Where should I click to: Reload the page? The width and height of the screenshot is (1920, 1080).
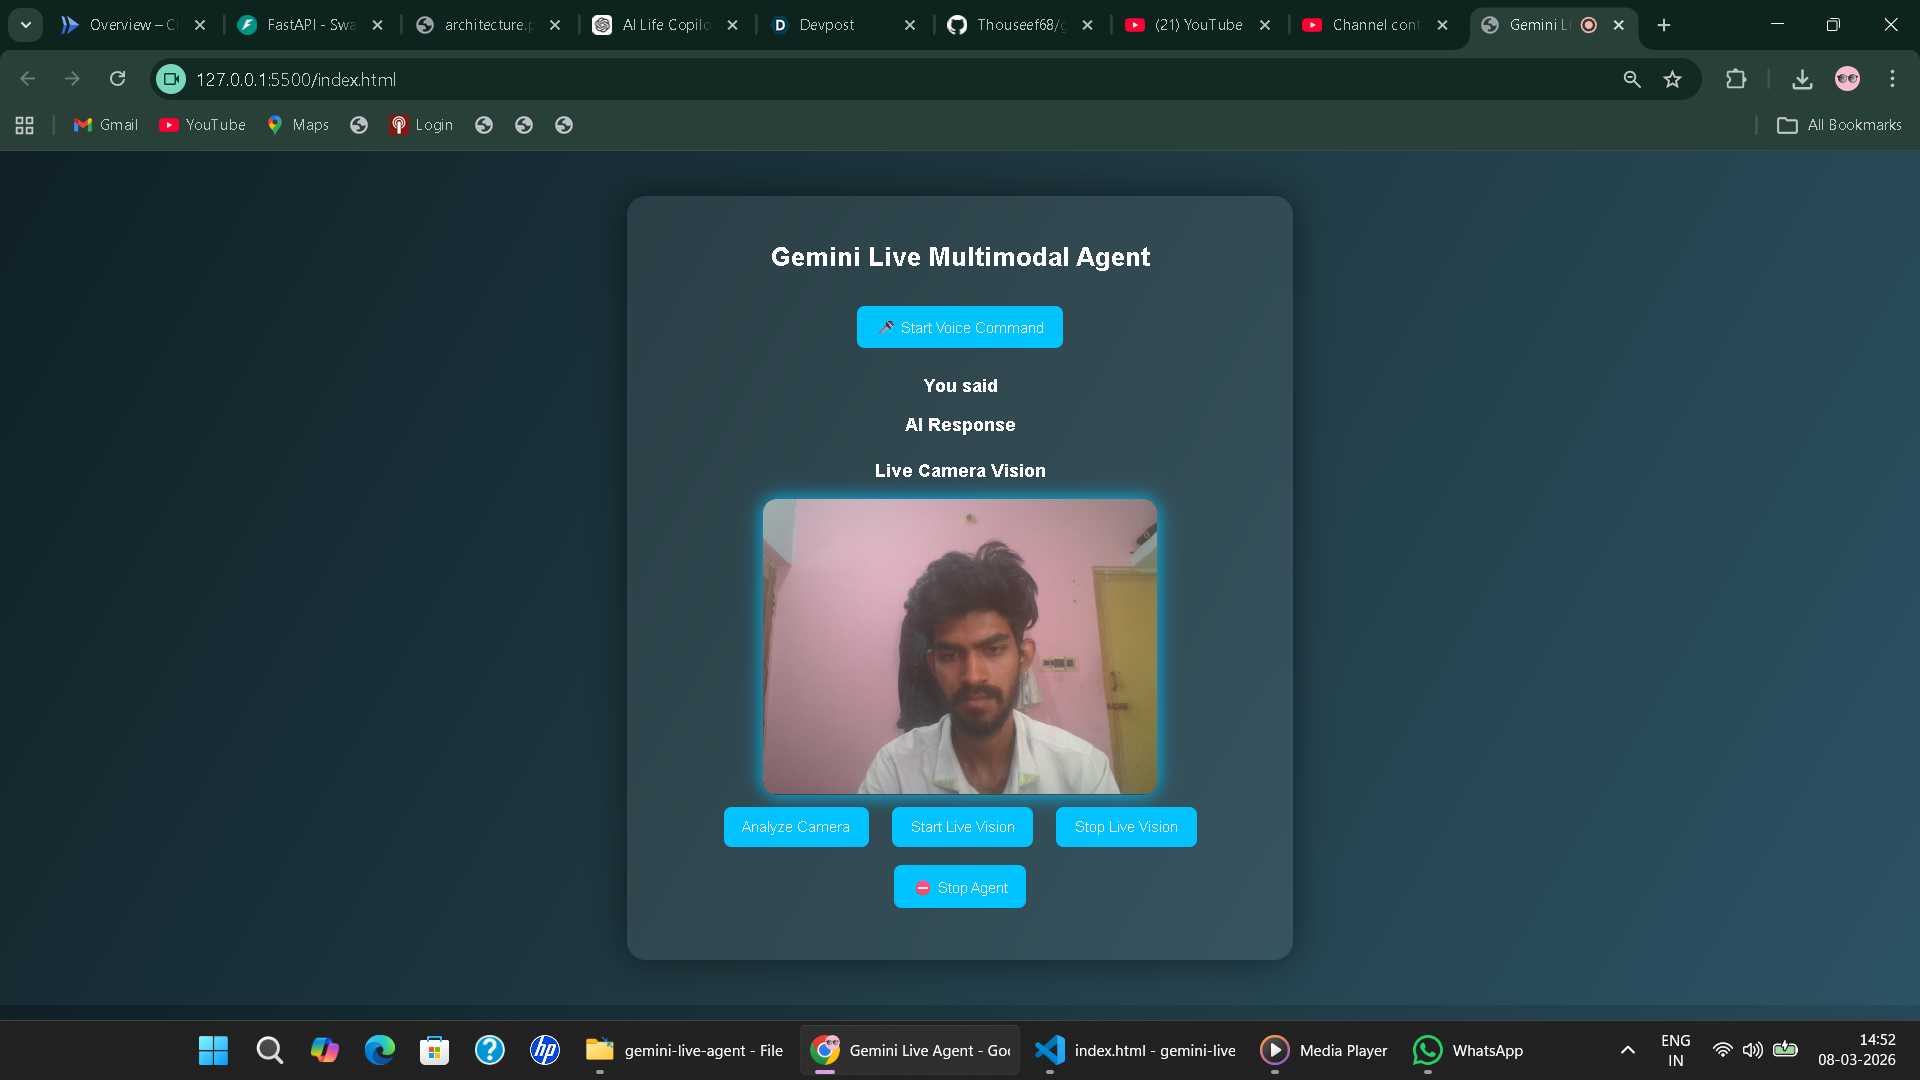[117, 79]
